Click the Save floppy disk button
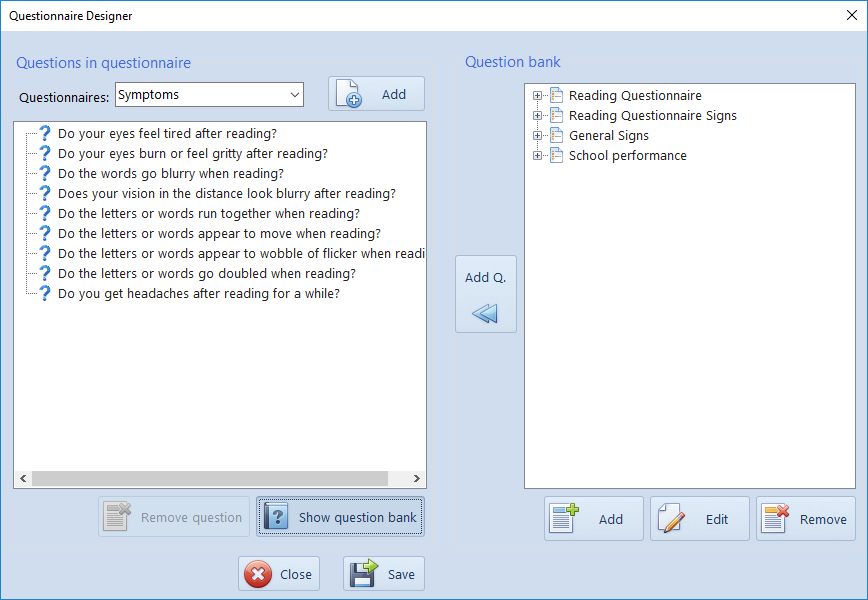The width and height of the screenshot is (868, 600). tap(383, 574)
